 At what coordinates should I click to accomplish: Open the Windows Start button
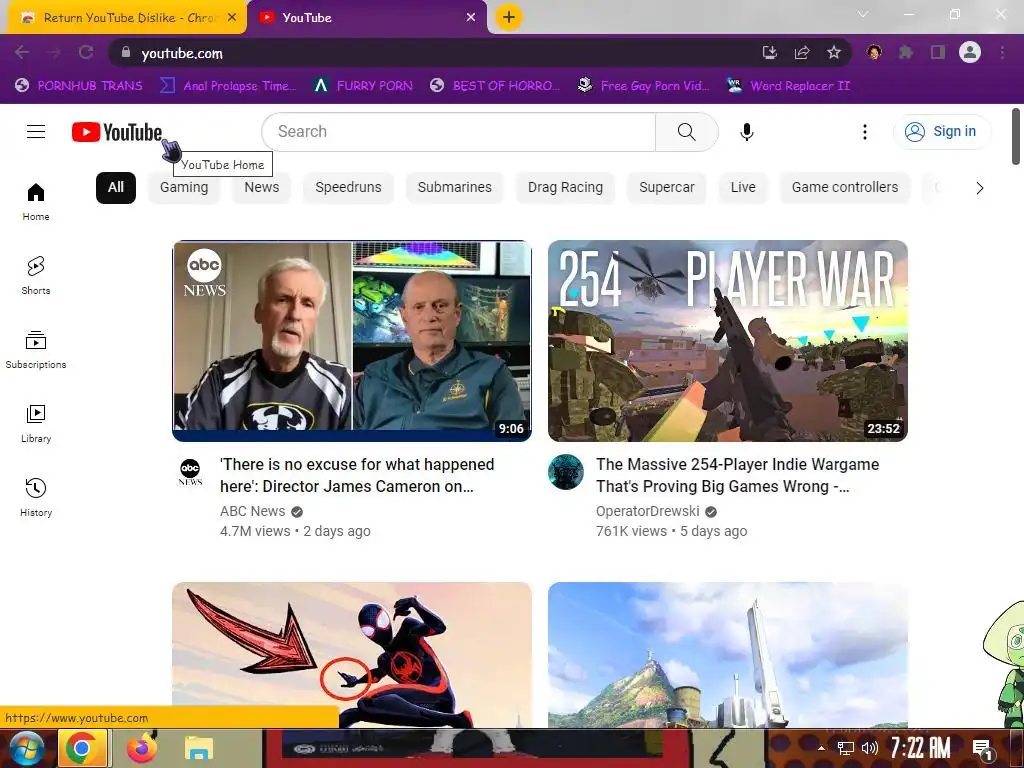[x=25, y=748]
